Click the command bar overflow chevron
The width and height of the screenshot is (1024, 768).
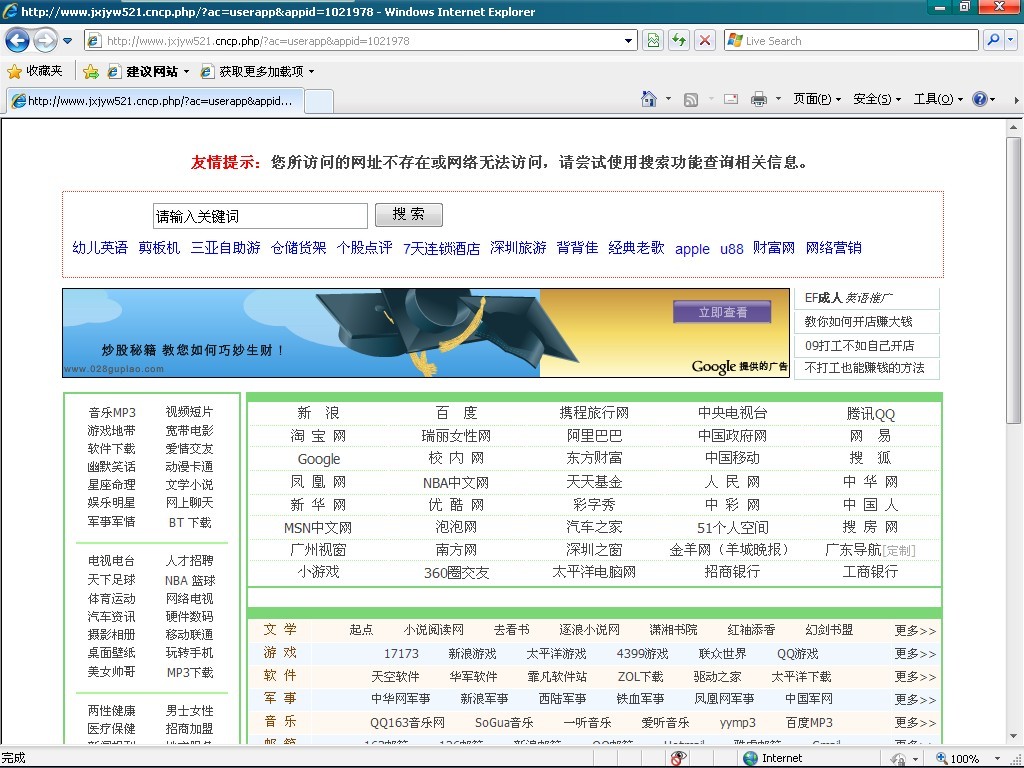(1016, 100)
